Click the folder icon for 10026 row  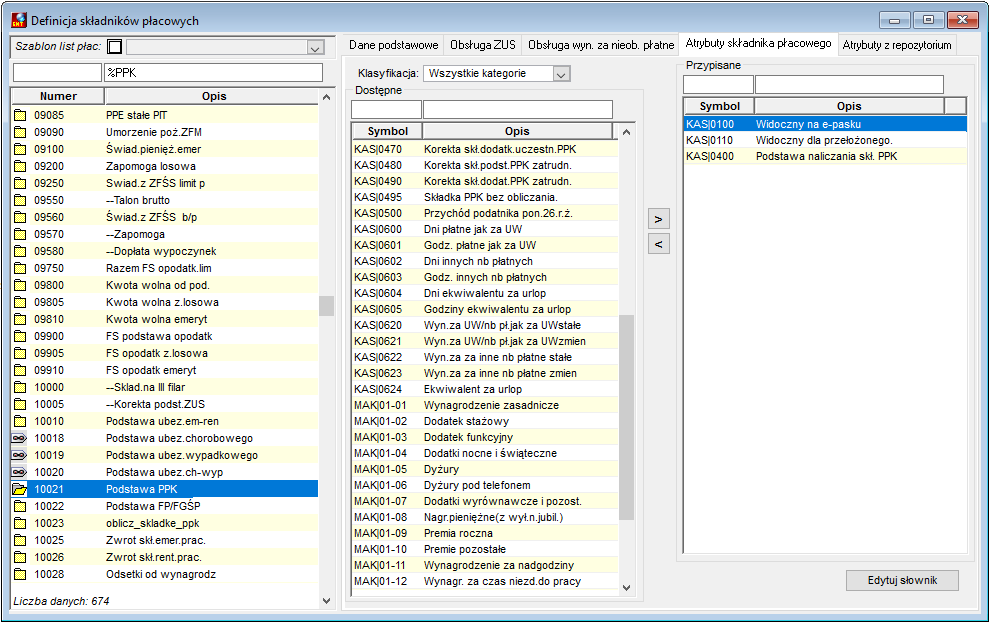(x=20, y=558)
